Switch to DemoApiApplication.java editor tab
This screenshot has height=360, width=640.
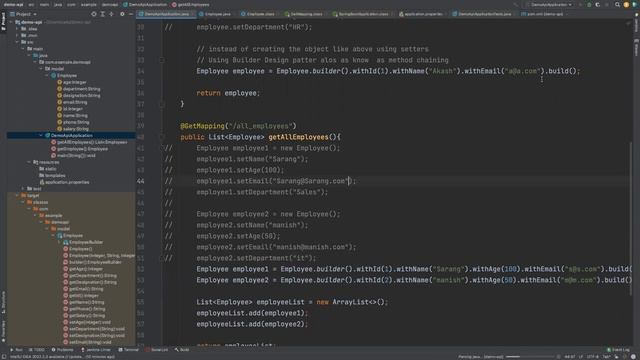click(166, 14)
